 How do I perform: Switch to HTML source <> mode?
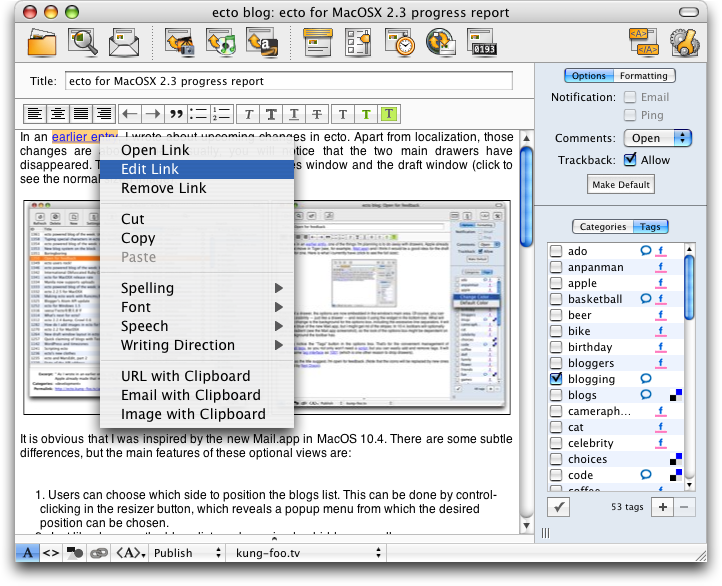(x=51, y=553)
